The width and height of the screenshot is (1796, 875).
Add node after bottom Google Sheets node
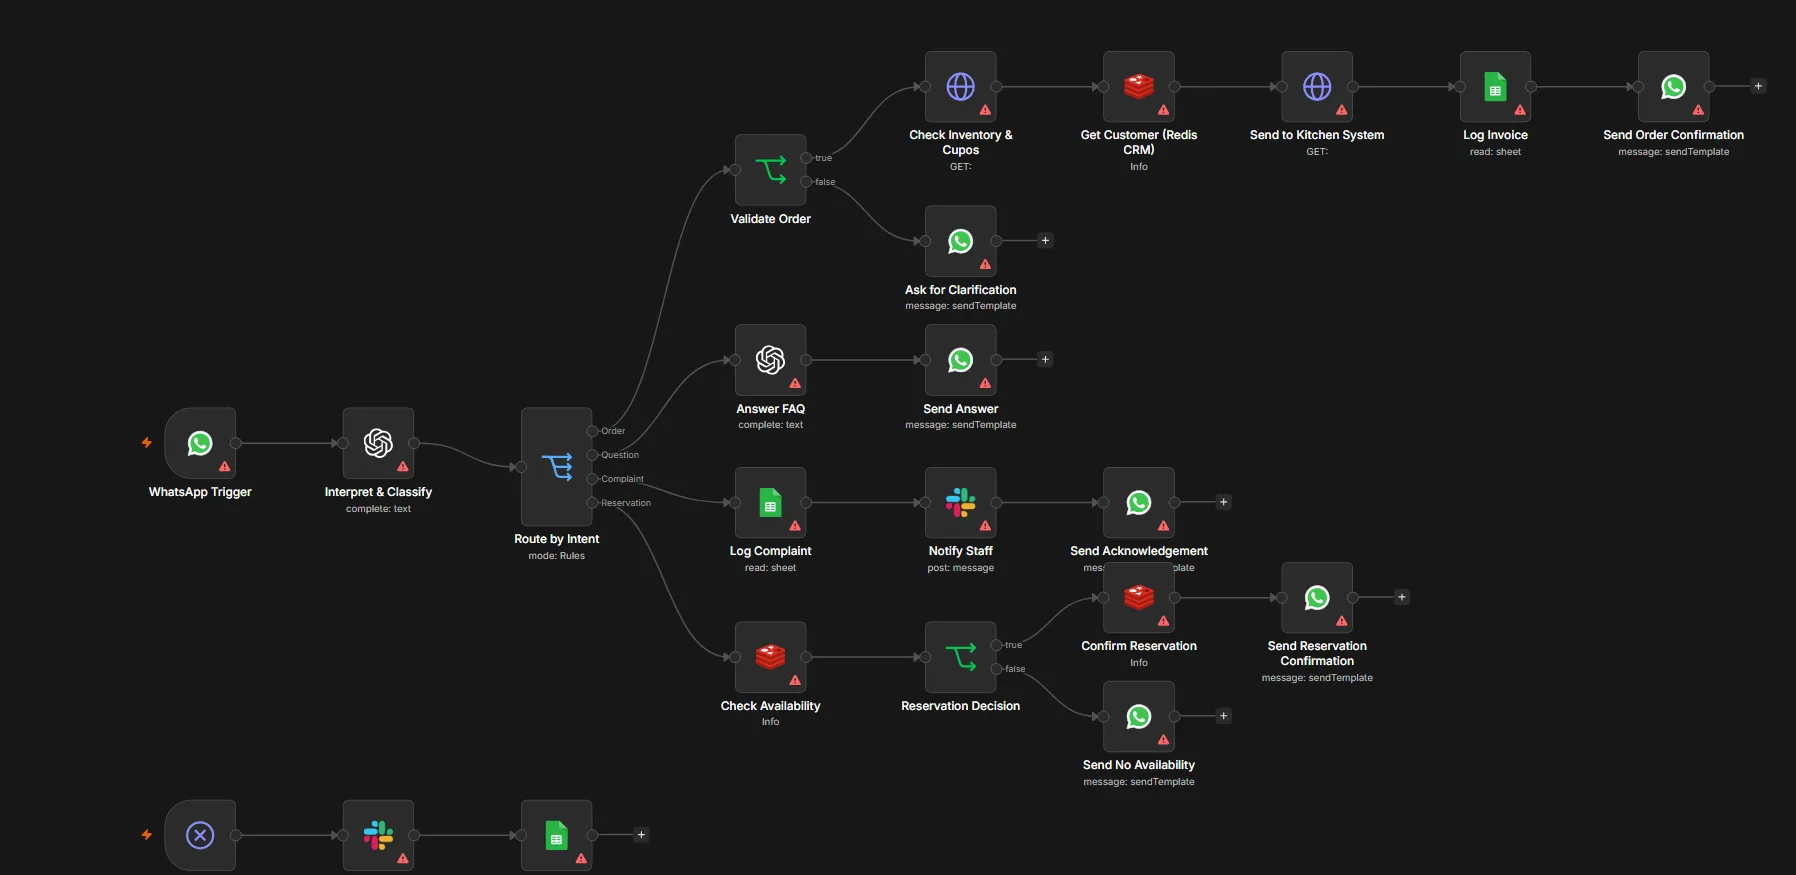[x=641, y=834]
